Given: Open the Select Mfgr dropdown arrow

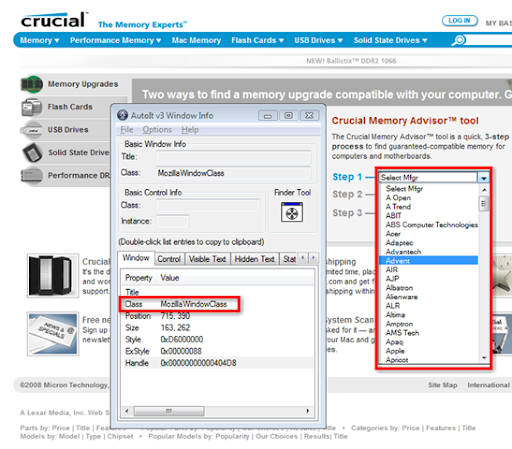Looking at the screenshot, I should pyautogui.click(x=483, y=178).
